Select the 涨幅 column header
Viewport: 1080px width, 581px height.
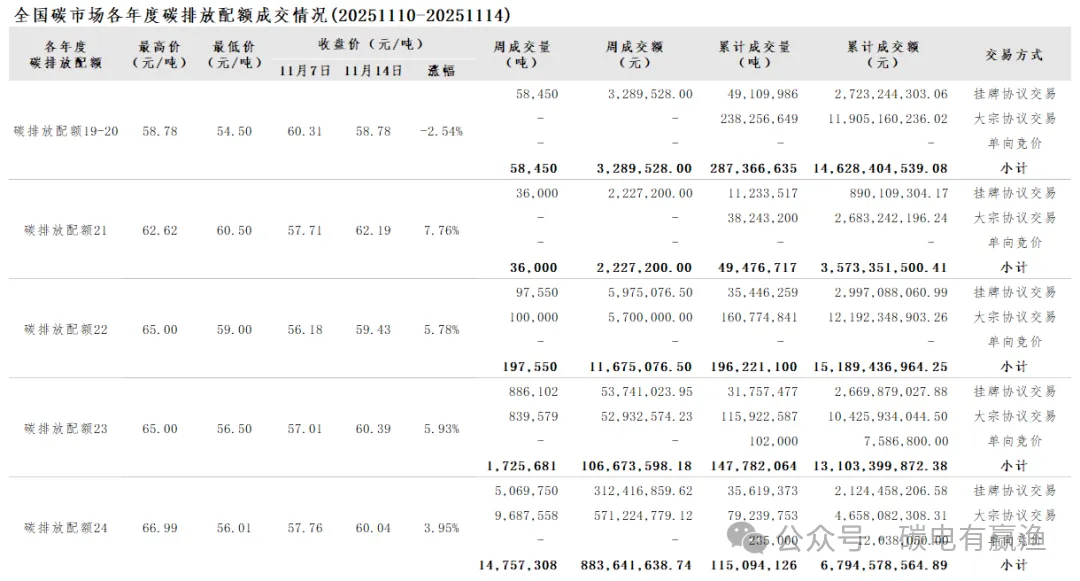pos(441,71)
